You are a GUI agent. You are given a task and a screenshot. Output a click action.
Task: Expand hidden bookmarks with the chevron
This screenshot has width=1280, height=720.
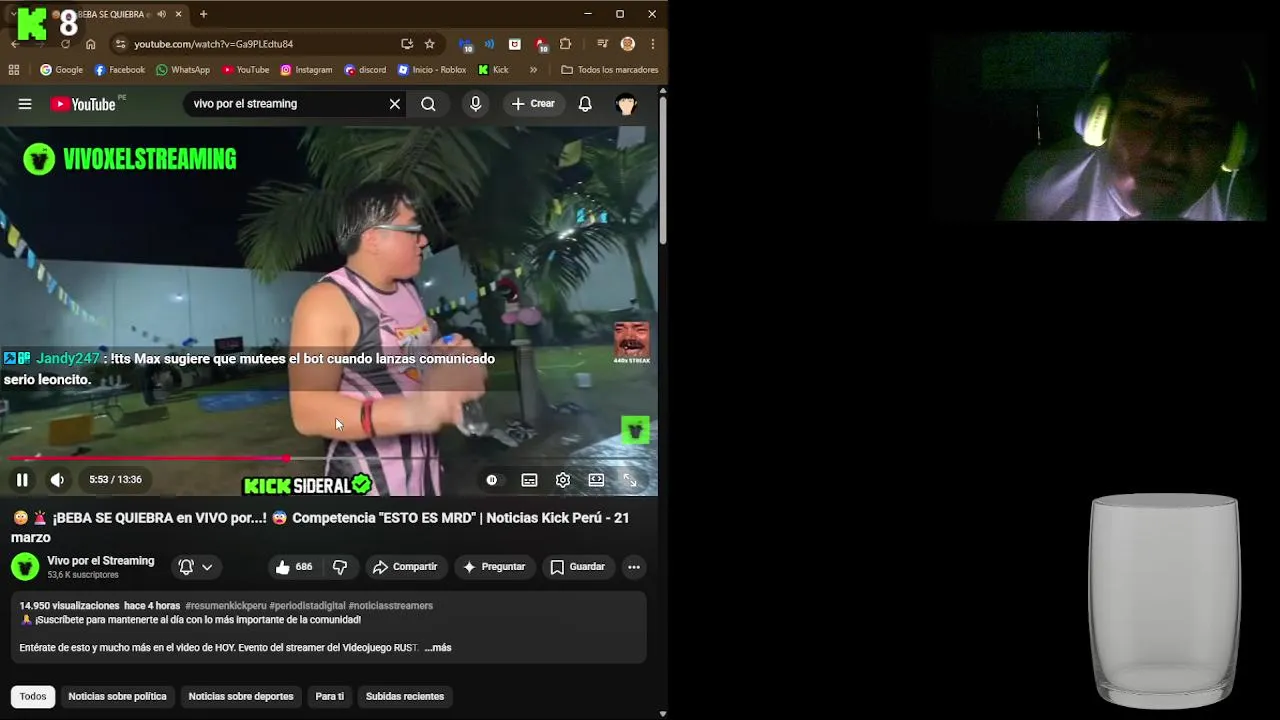[x=533, y=70]
